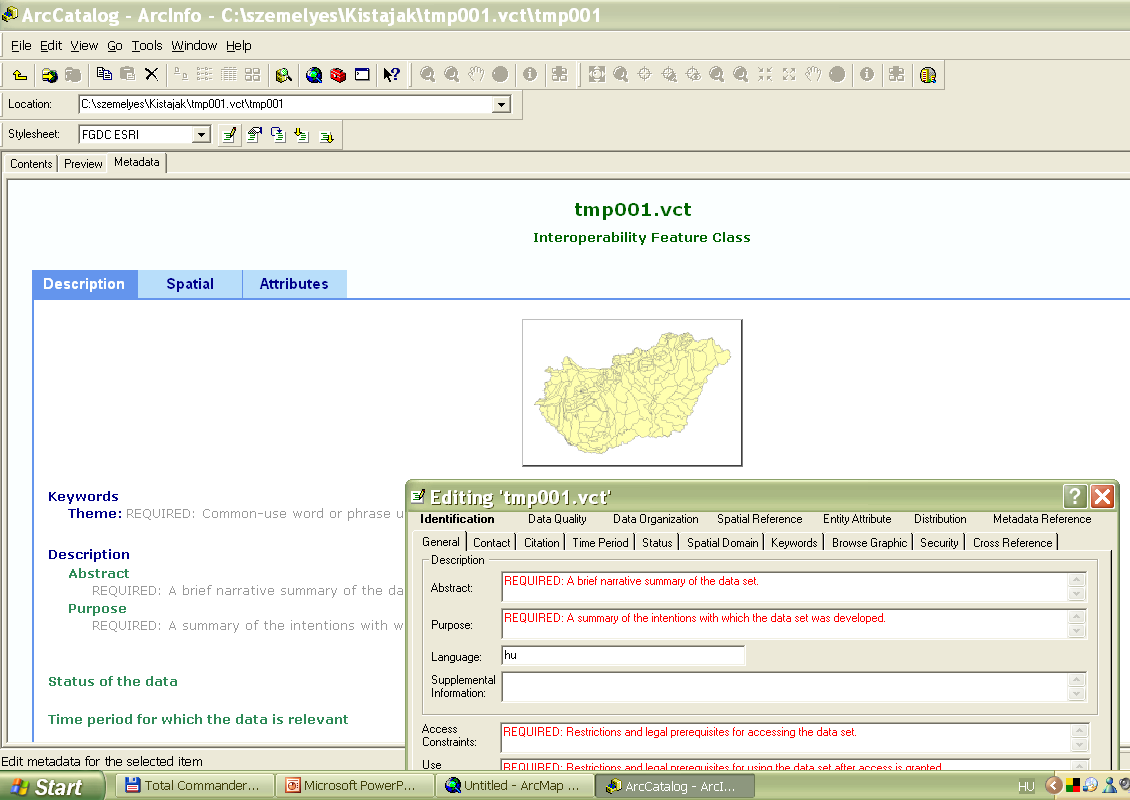Click the Hungary map thumbnail
The width and height of the screenshot is (1130, 800).
coord(632,393)
